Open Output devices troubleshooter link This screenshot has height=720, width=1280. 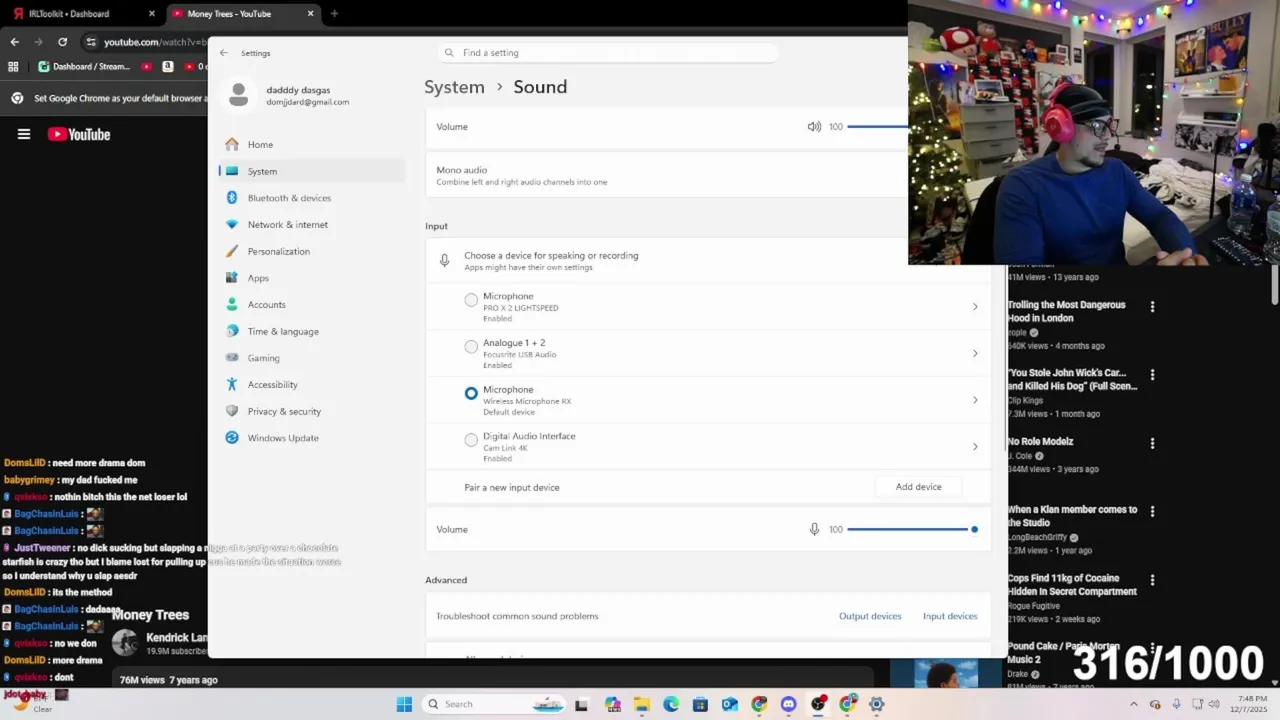870,616
